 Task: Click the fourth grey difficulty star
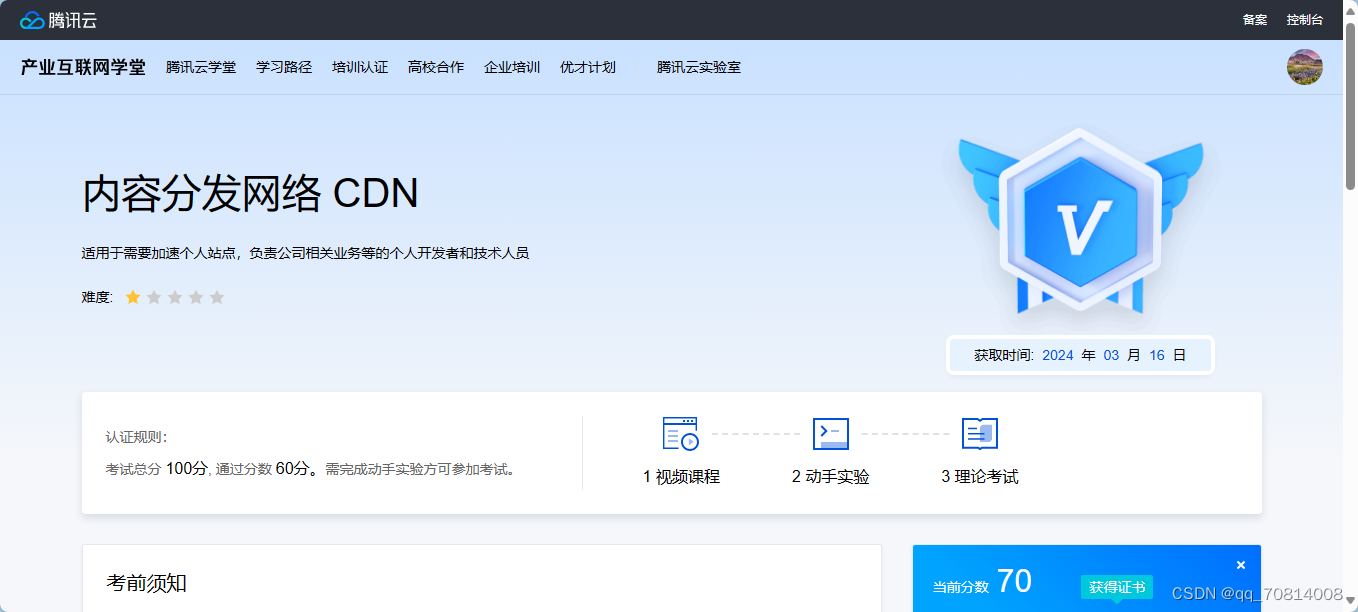click(x=196, y=297)
